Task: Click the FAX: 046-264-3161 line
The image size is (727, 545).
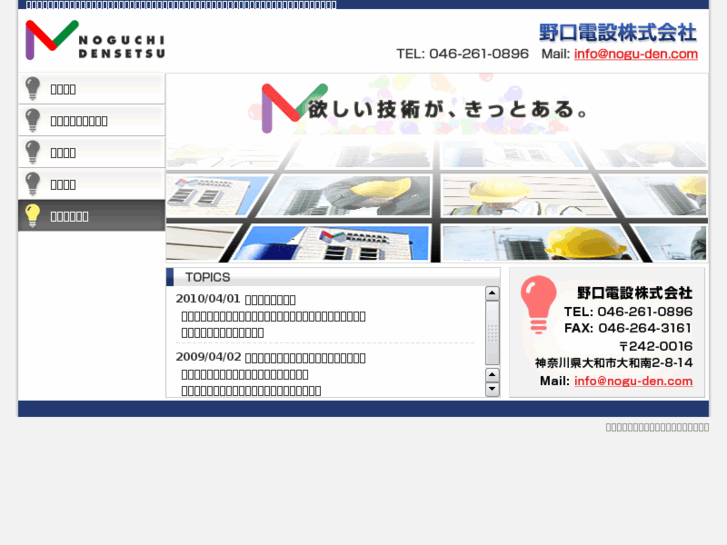Action: [628, 328]
